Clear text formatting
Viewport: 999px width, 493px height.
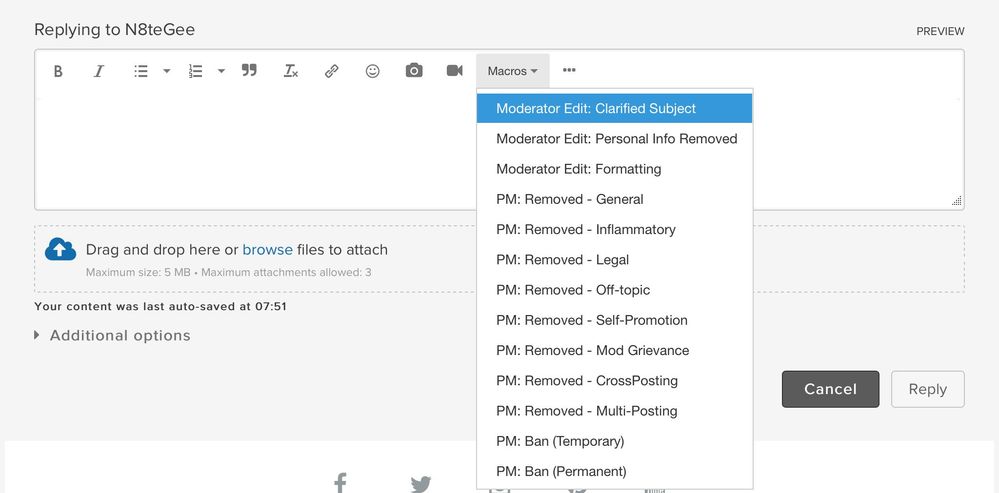(291, 71)
